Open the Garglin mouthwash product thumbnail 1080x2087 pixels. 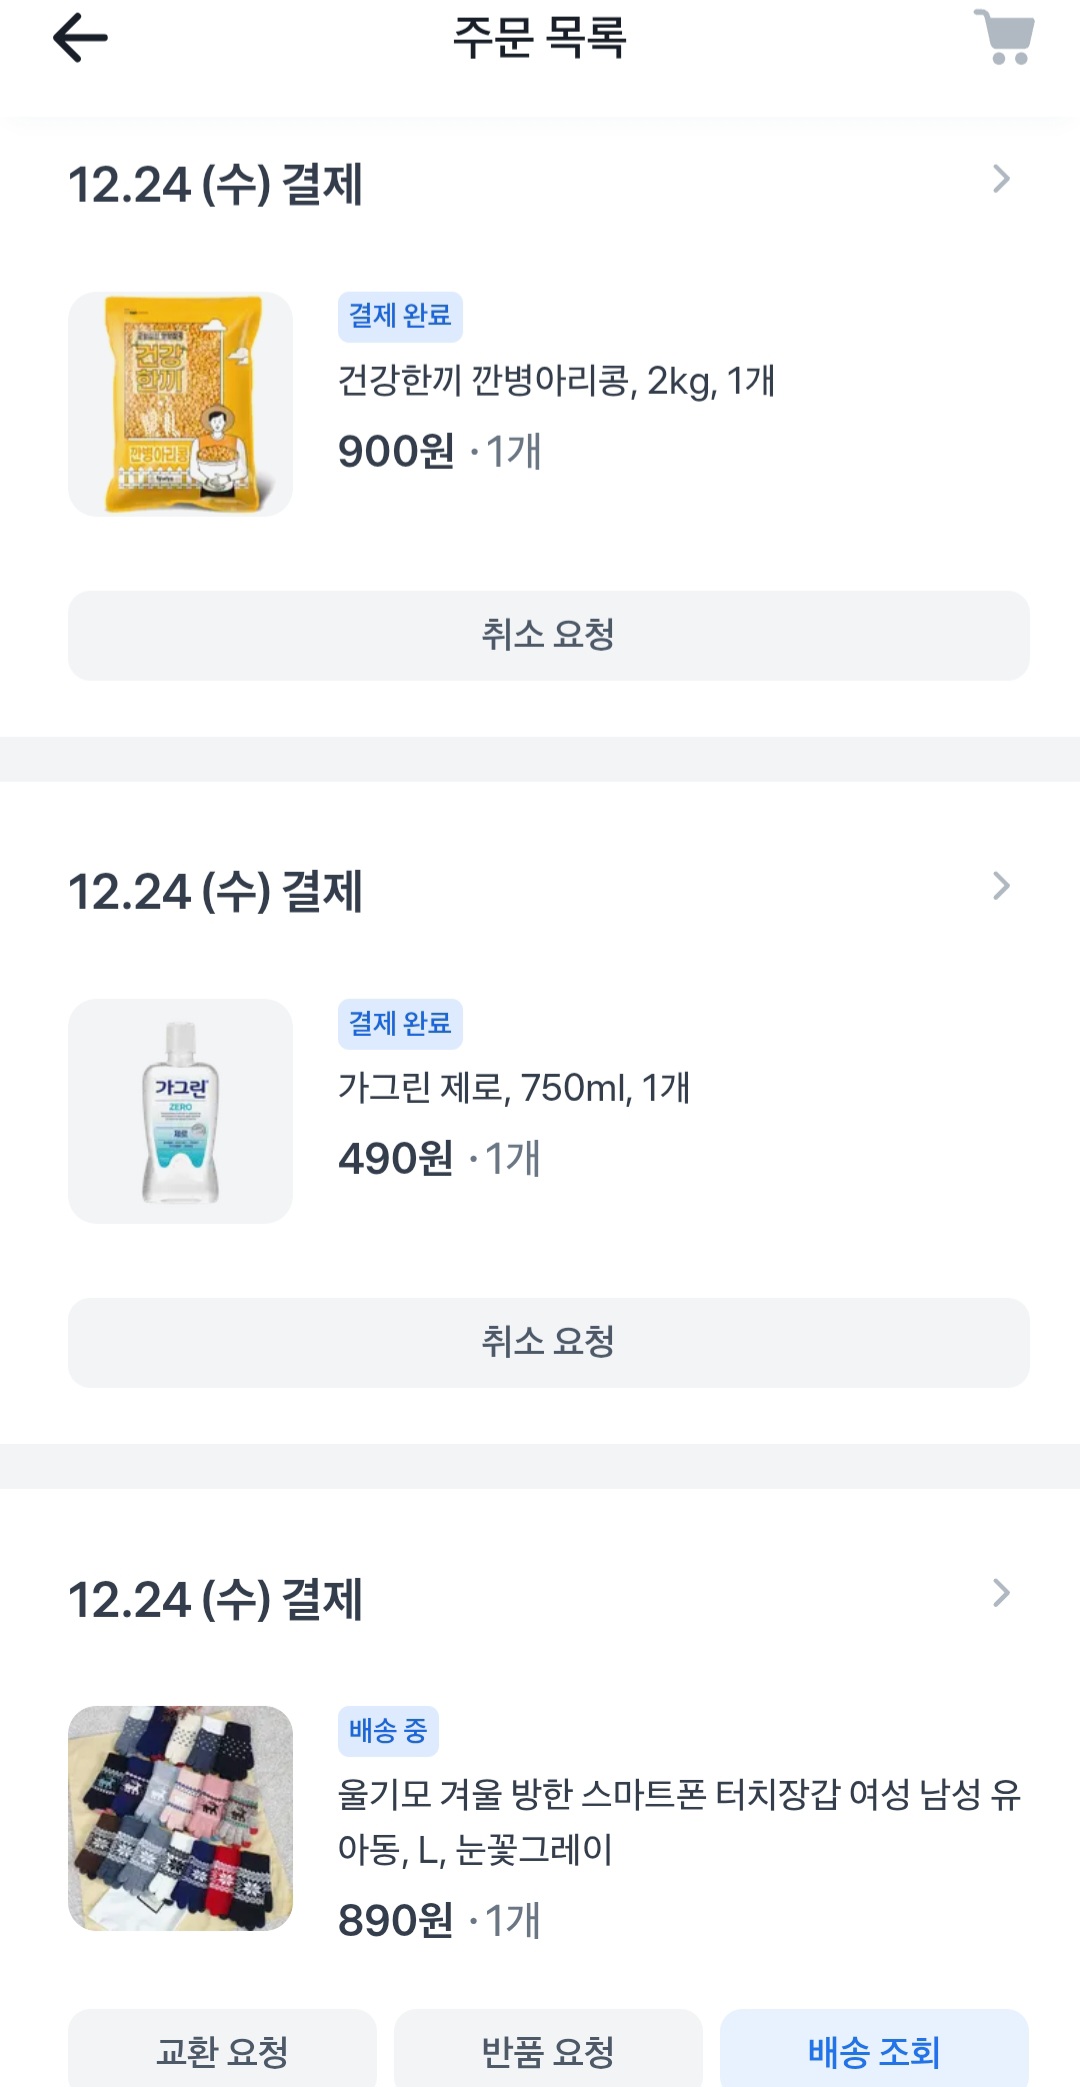pos(180,1111)
